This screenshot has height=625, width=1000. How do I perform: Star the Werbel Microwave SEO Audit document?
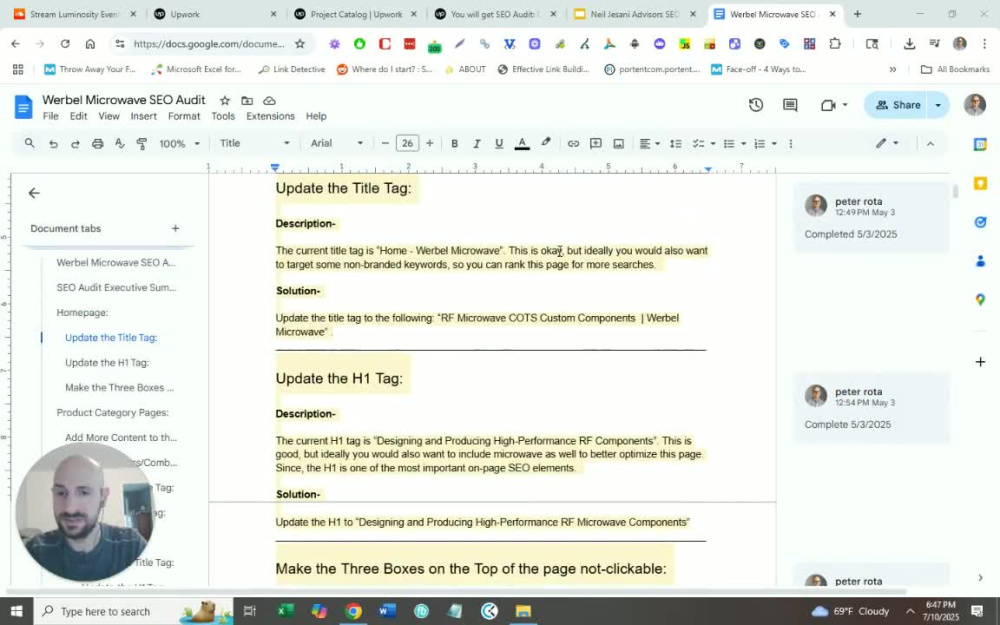[x=224, y=101]
